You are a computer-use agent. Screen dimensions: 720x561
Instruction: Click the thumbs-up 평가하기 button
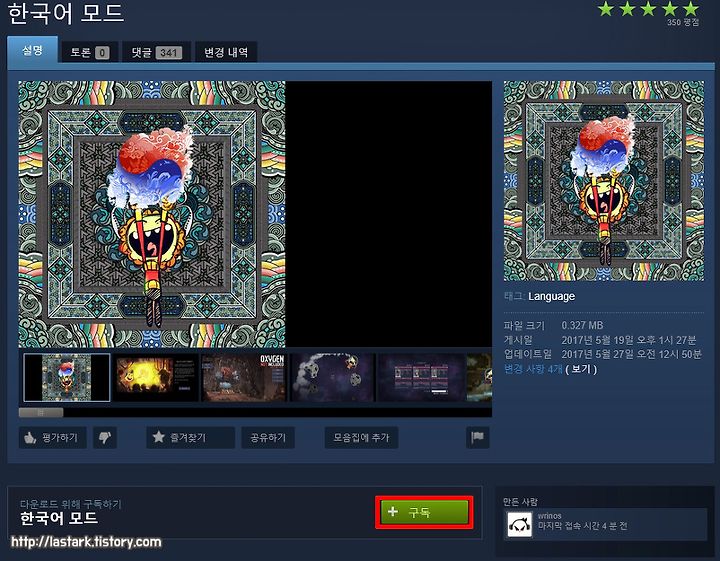tap(53, 438)
